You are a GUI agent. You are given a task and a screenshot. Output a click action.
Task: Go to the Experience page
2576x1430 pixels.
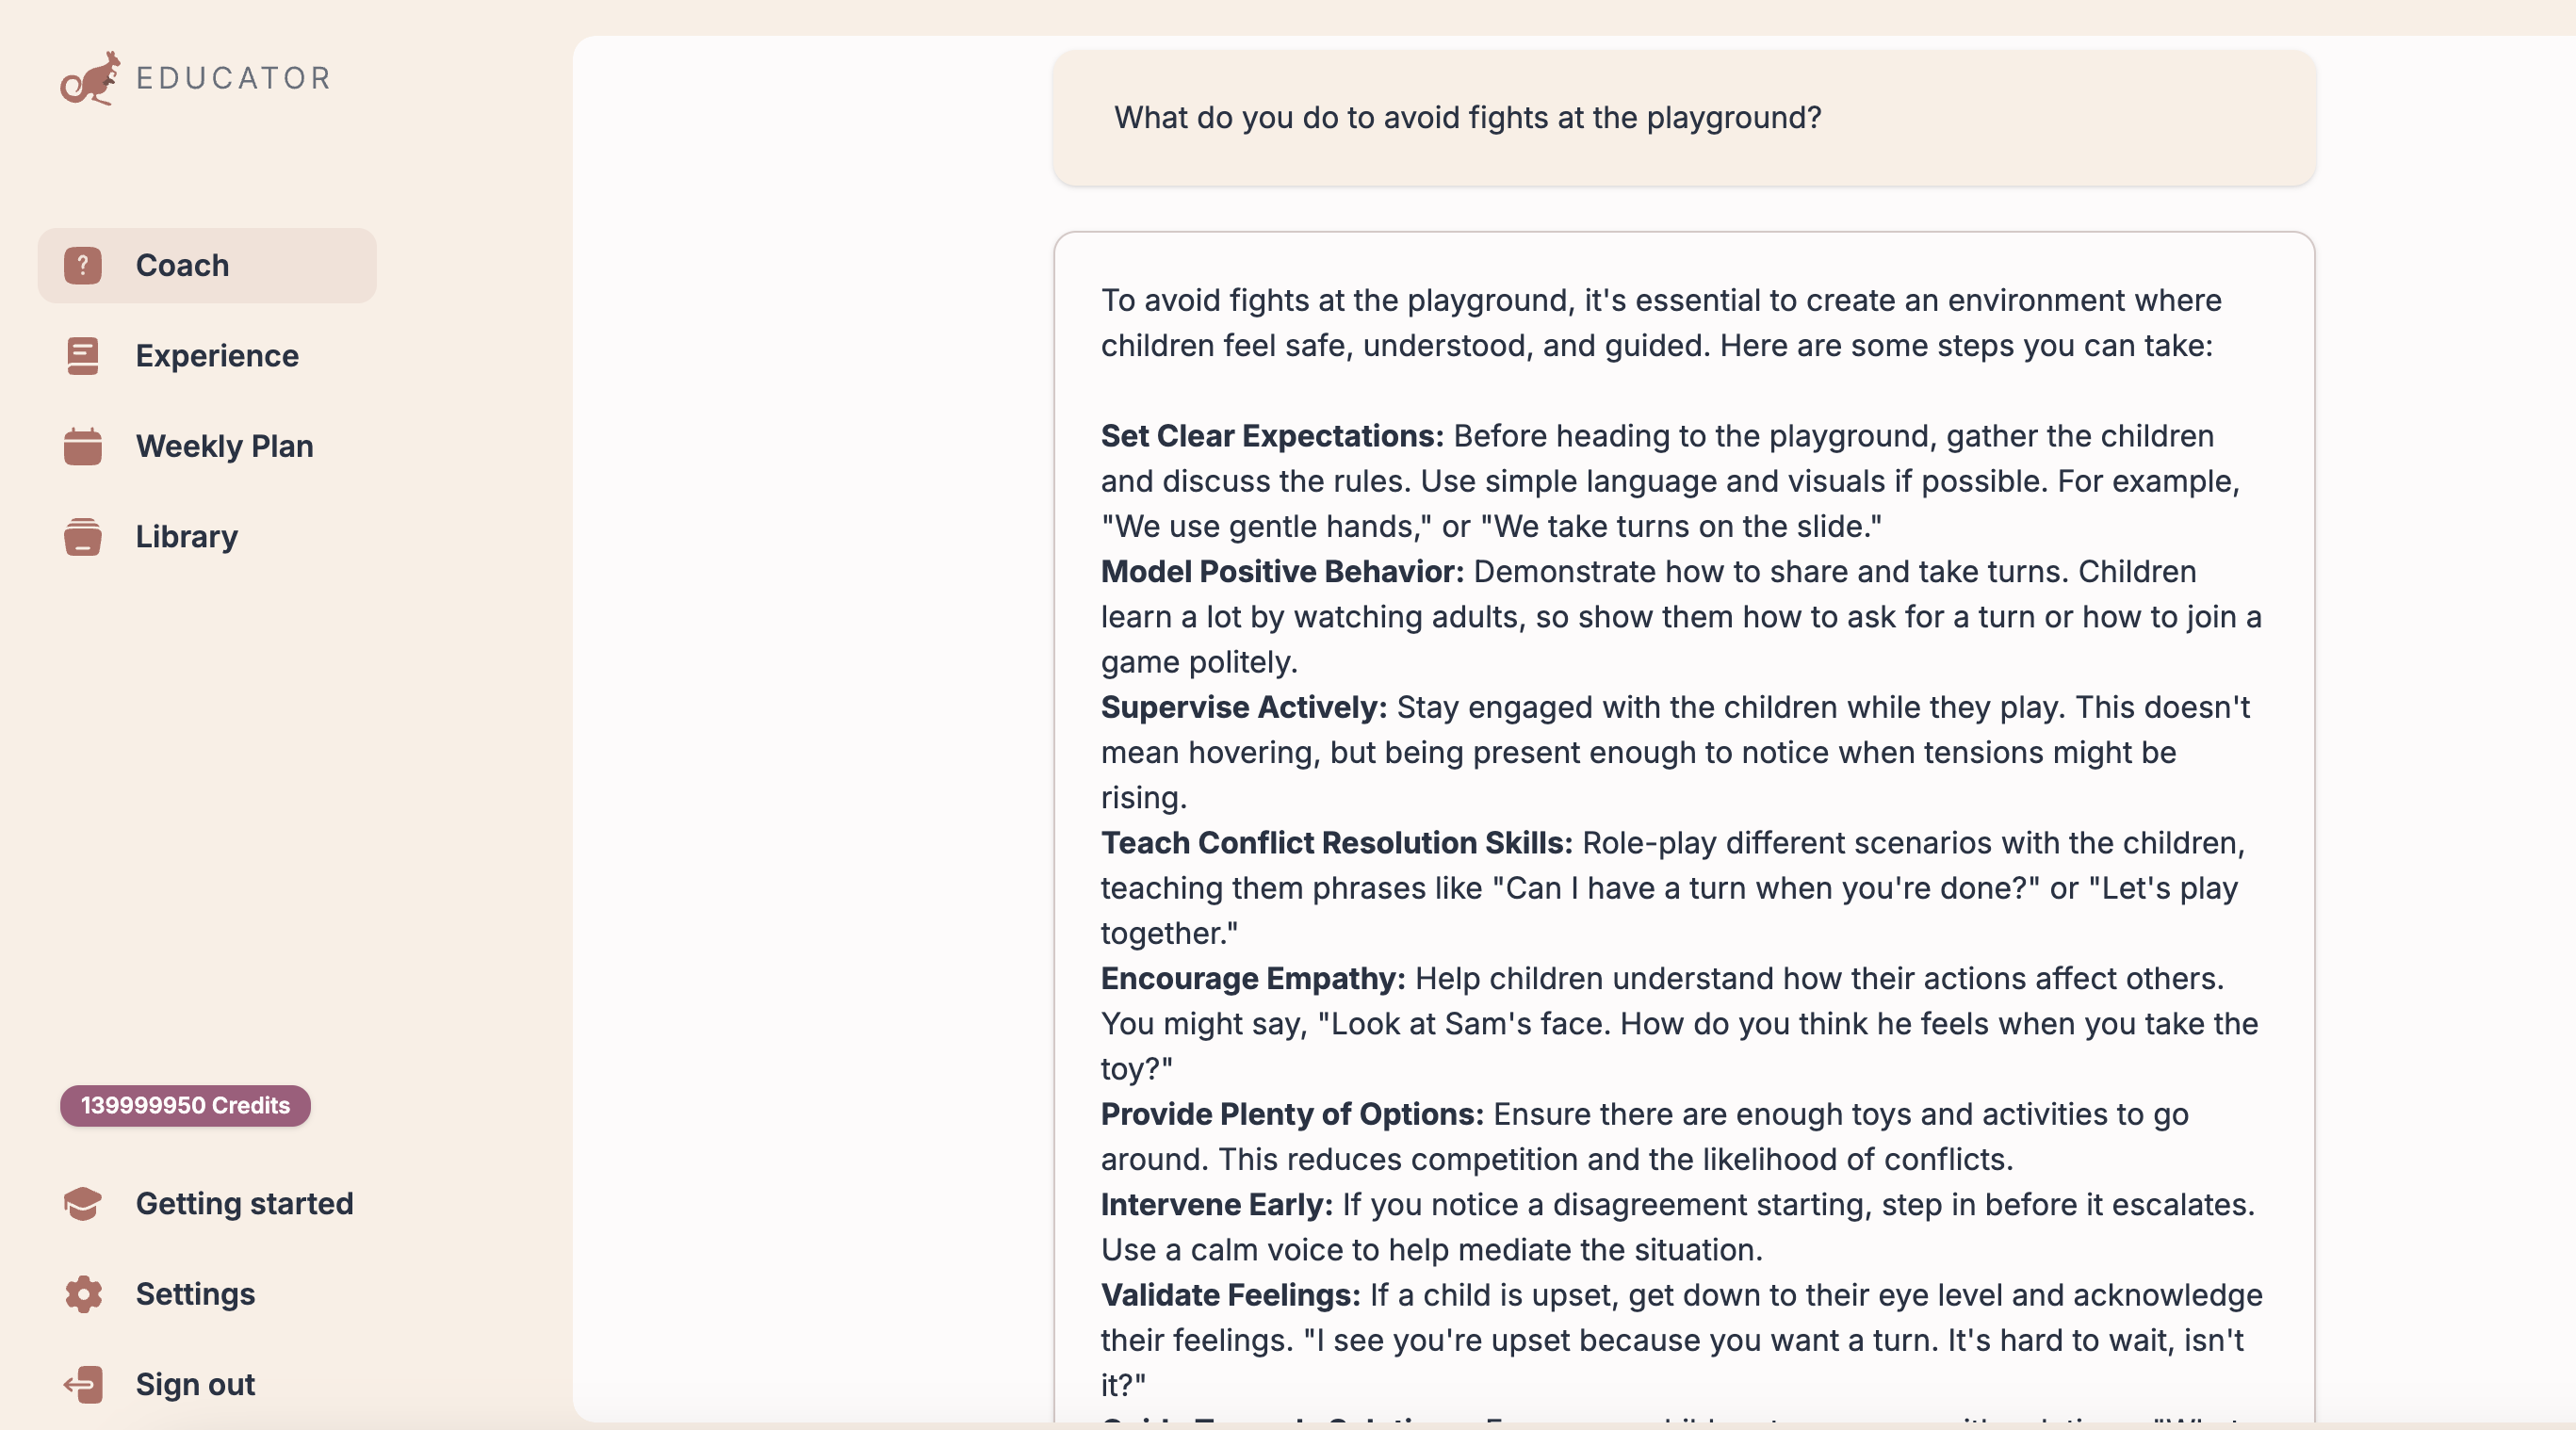tap(217, 356)
